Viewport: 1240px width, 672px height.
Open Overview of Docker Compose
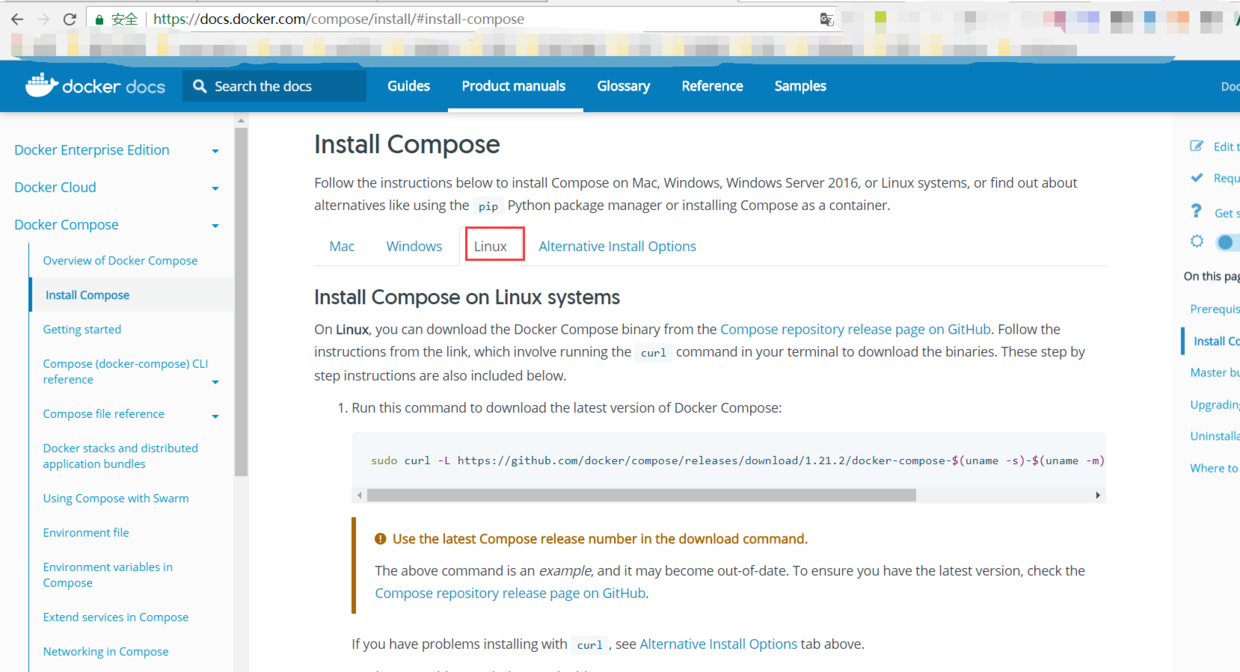click(120, 261)
